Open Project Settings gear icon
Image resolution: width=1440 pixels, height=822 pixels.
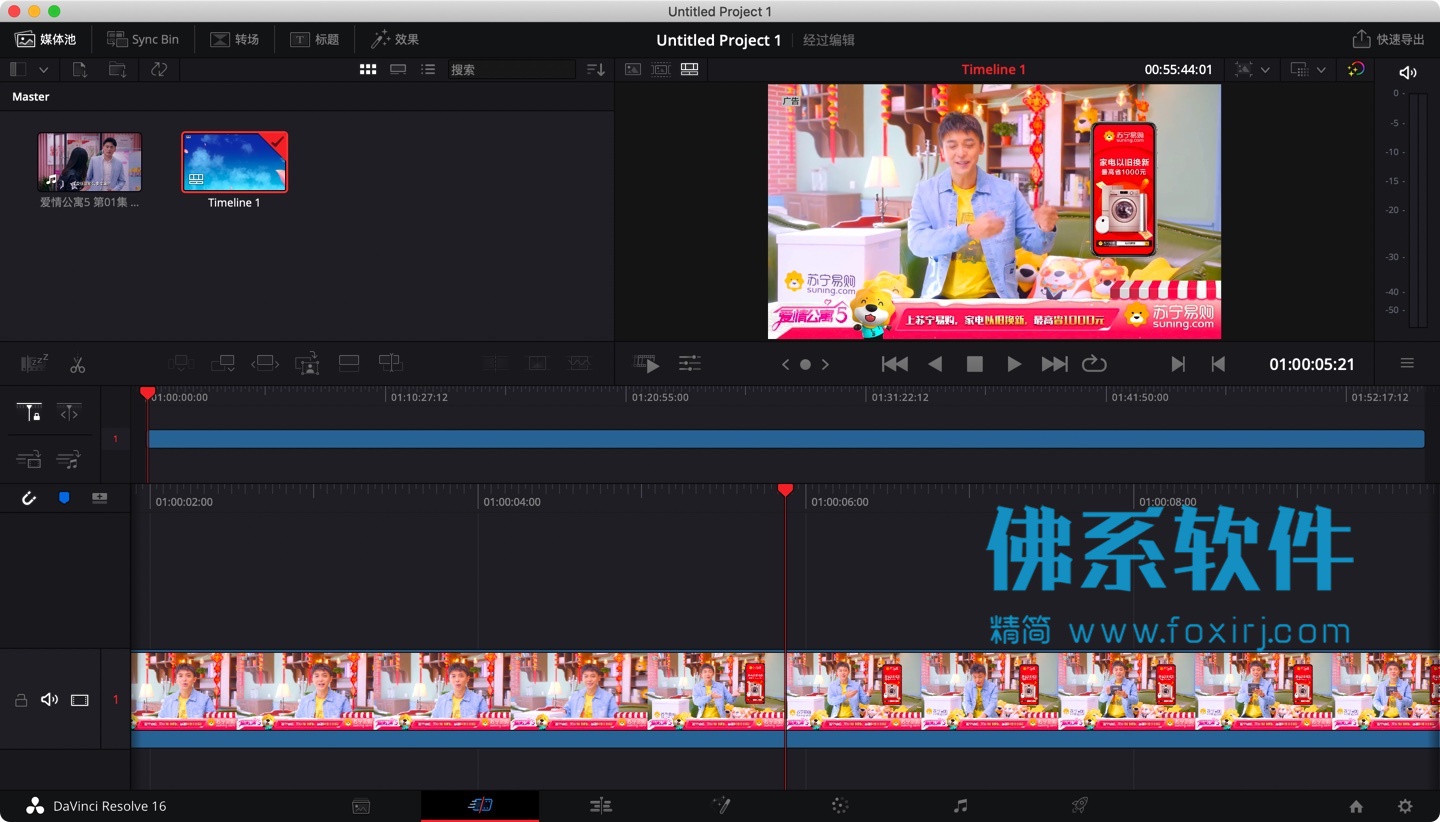pos(1405,806)
